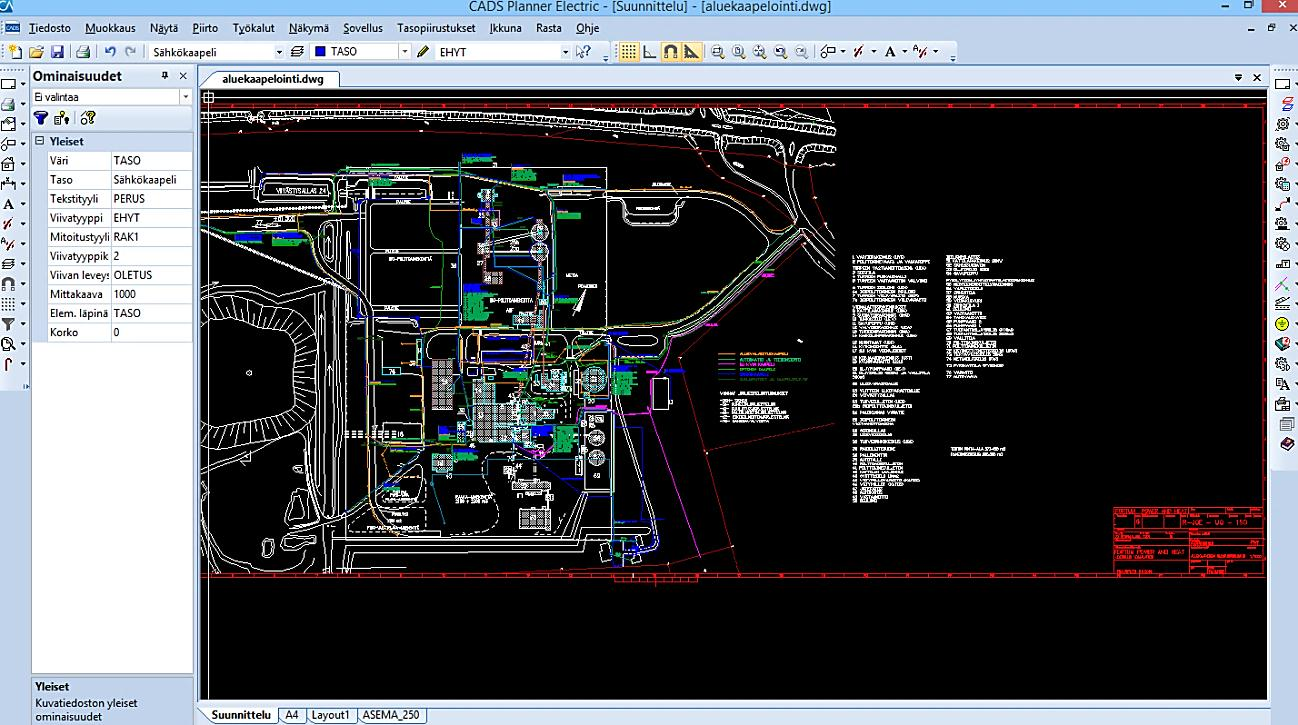Click the red book icon in right toolbar
1298x725 pixels.
(1286, 444)
